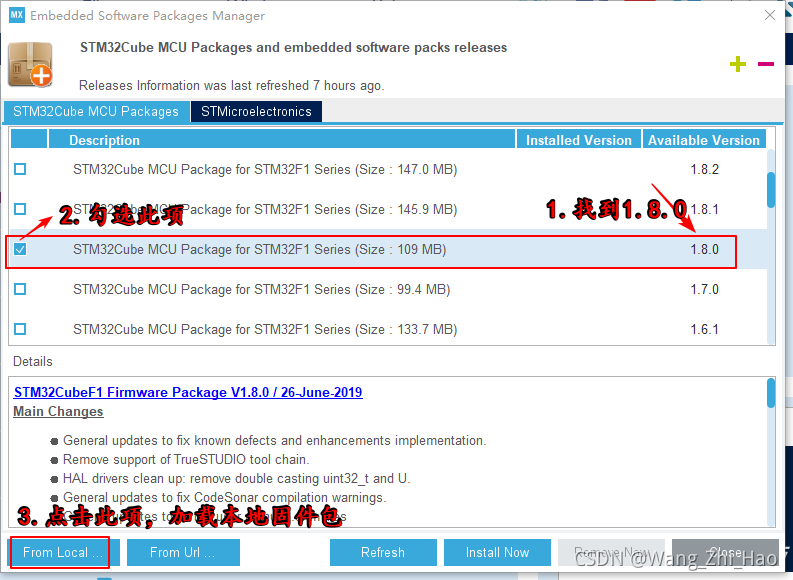Check the box for version 1.7.0 package

(x=20, y=289)
